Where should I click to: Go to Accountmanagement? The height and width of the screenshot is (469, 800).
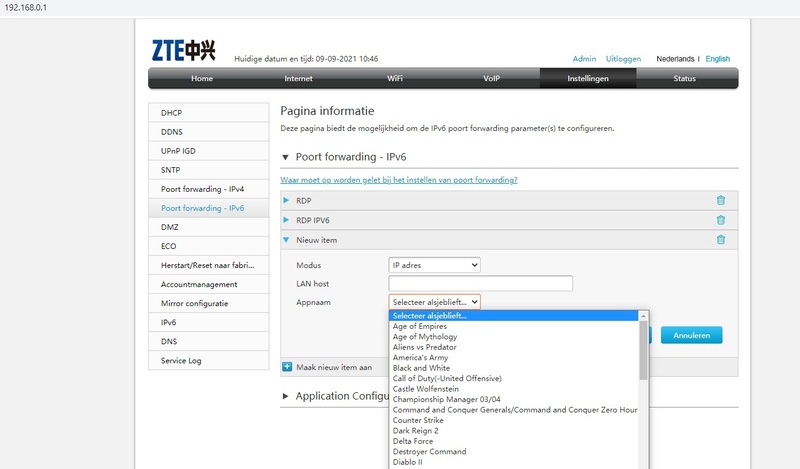(209, 284)
